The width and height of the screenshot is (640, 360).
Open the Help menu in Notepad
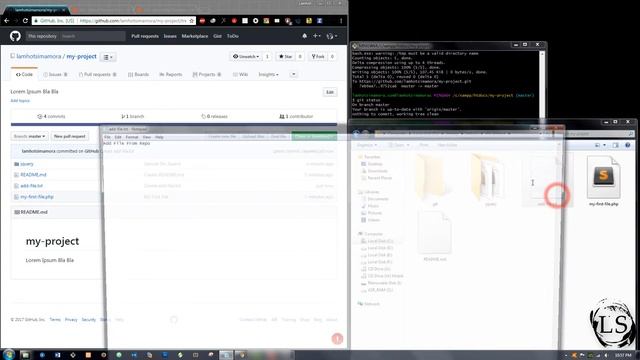pos(159,137)
